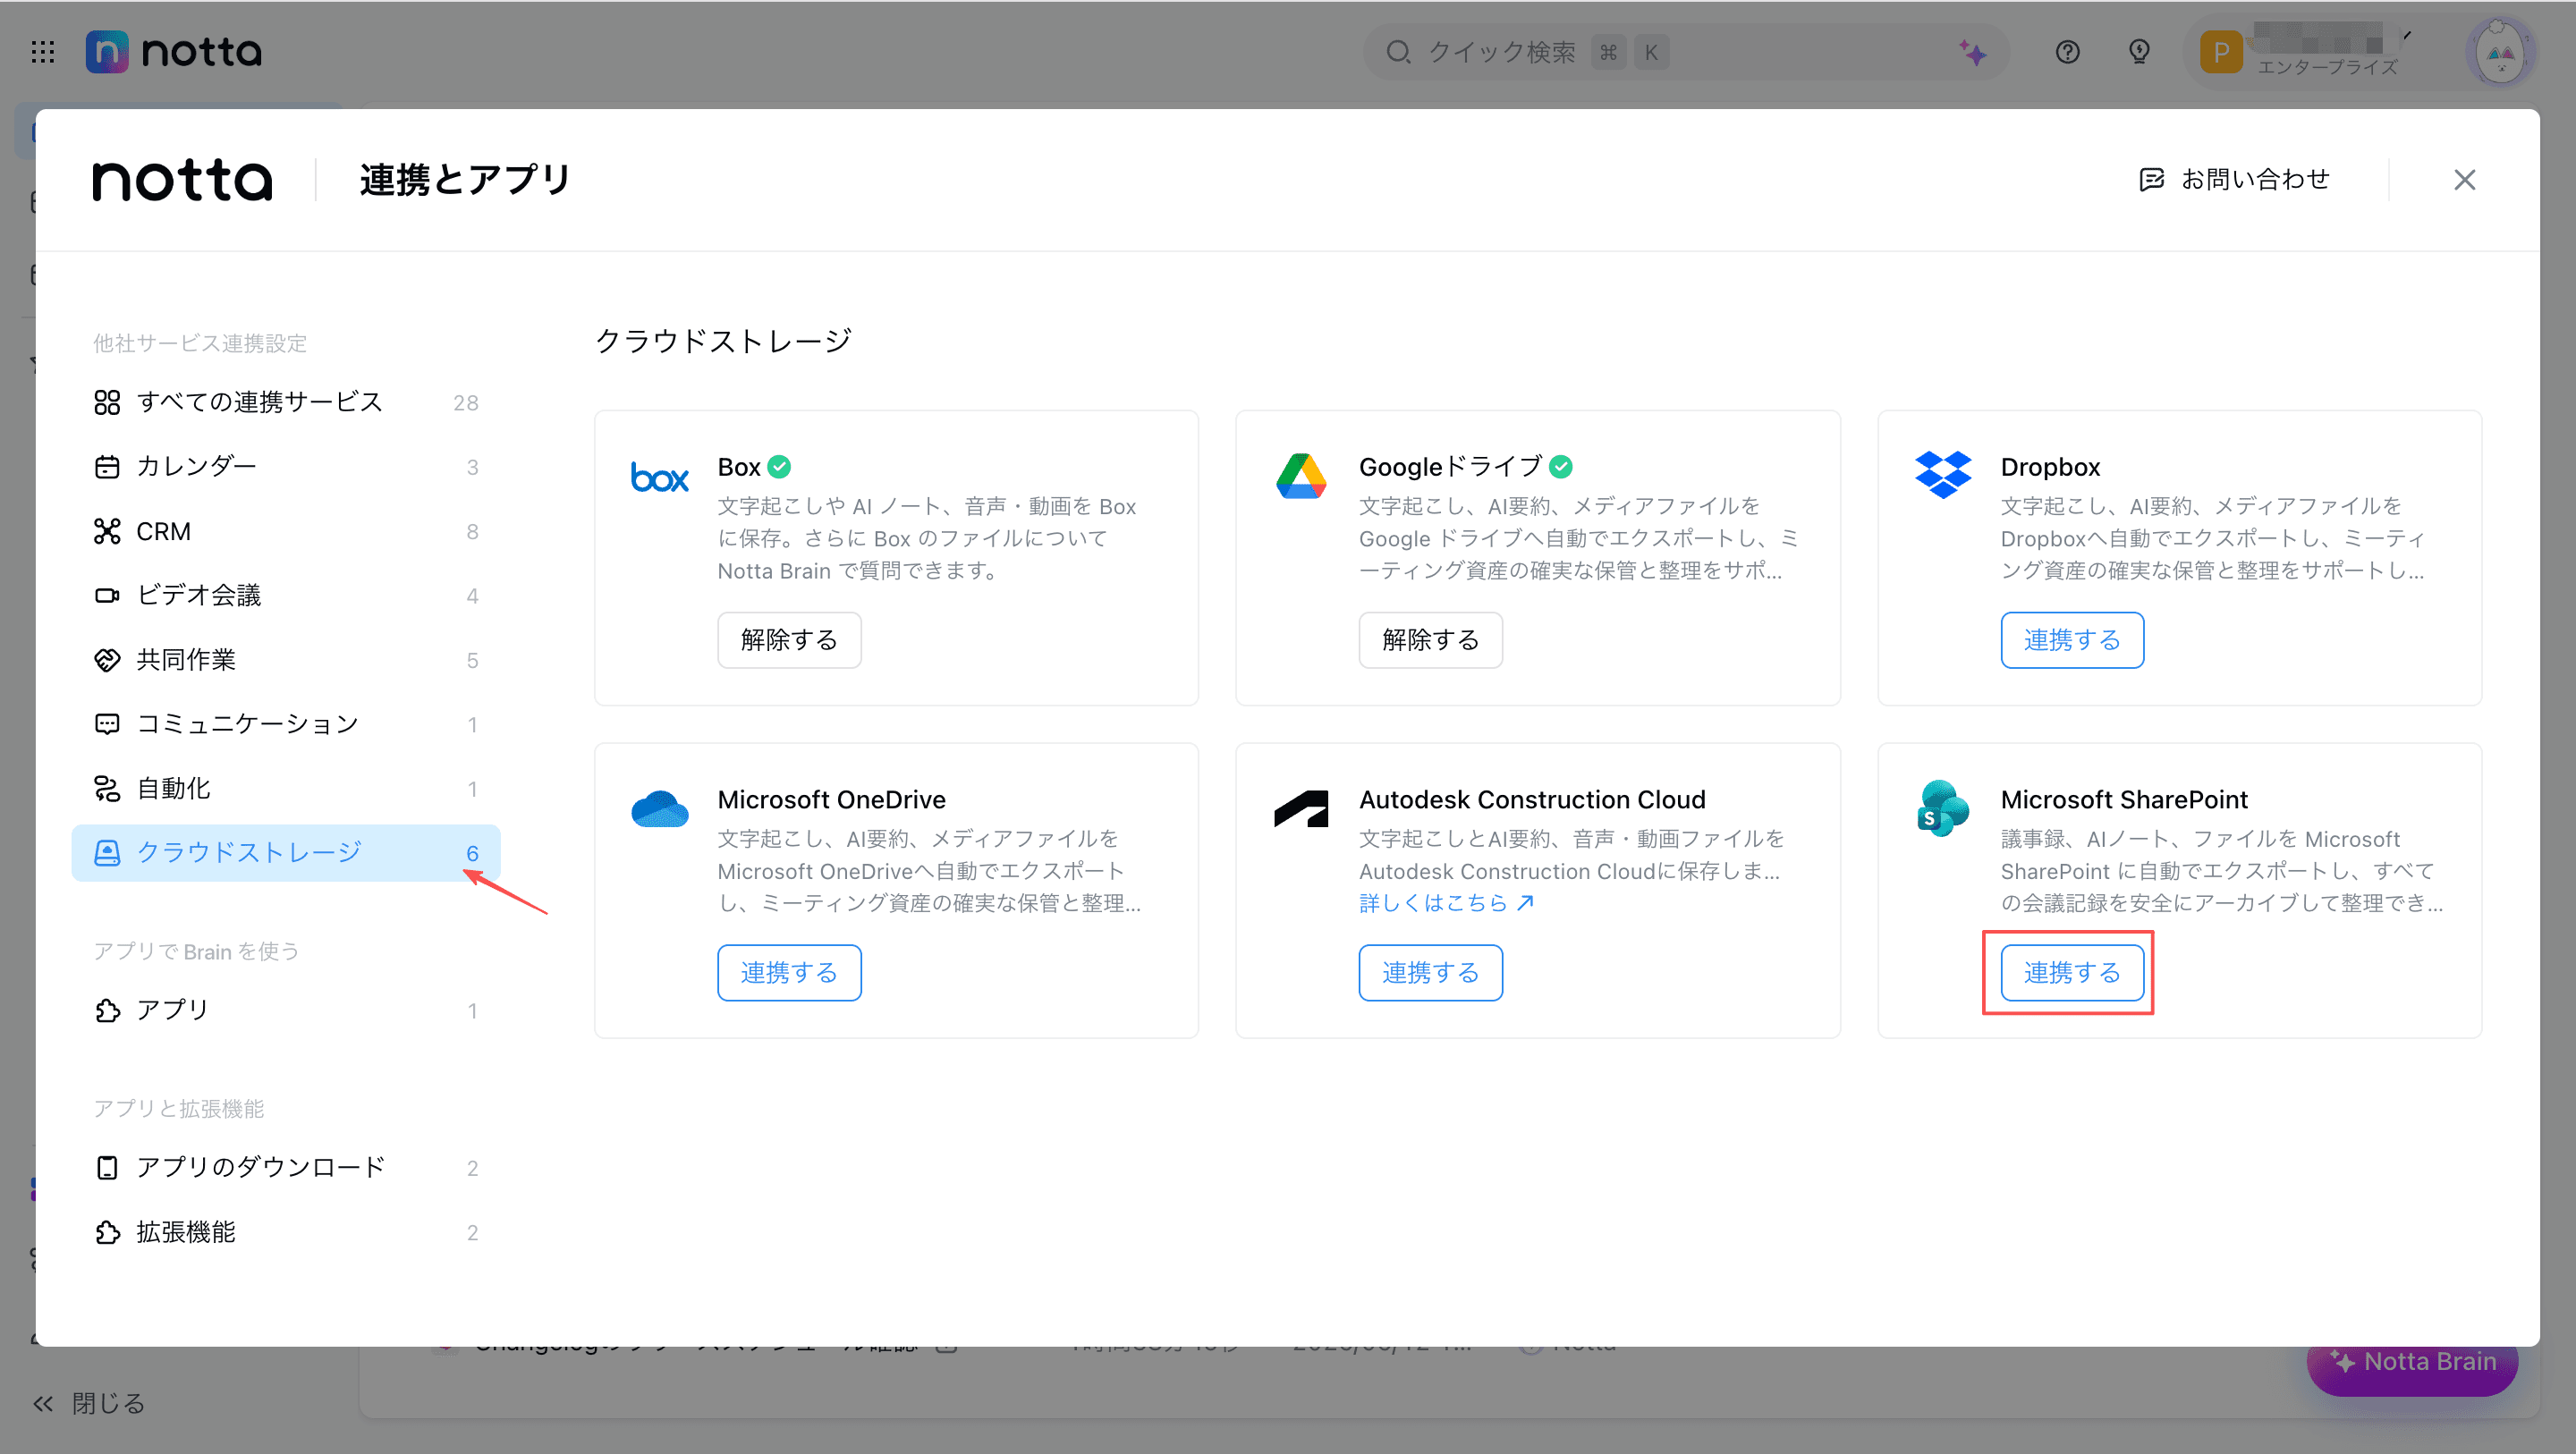The image size is (2576, 1454).
Task: Select the 共同作業 category
Action: click(286, 660)
